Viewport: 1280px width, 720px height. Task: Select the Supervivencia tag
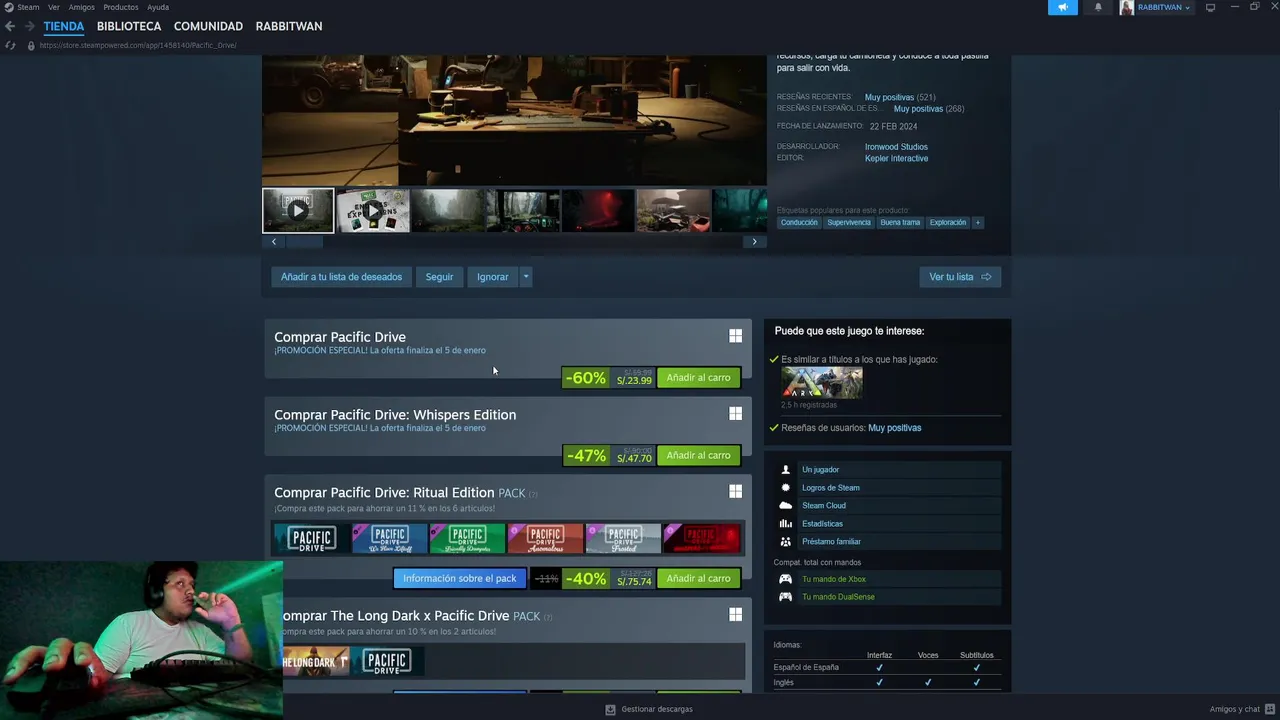849,222
